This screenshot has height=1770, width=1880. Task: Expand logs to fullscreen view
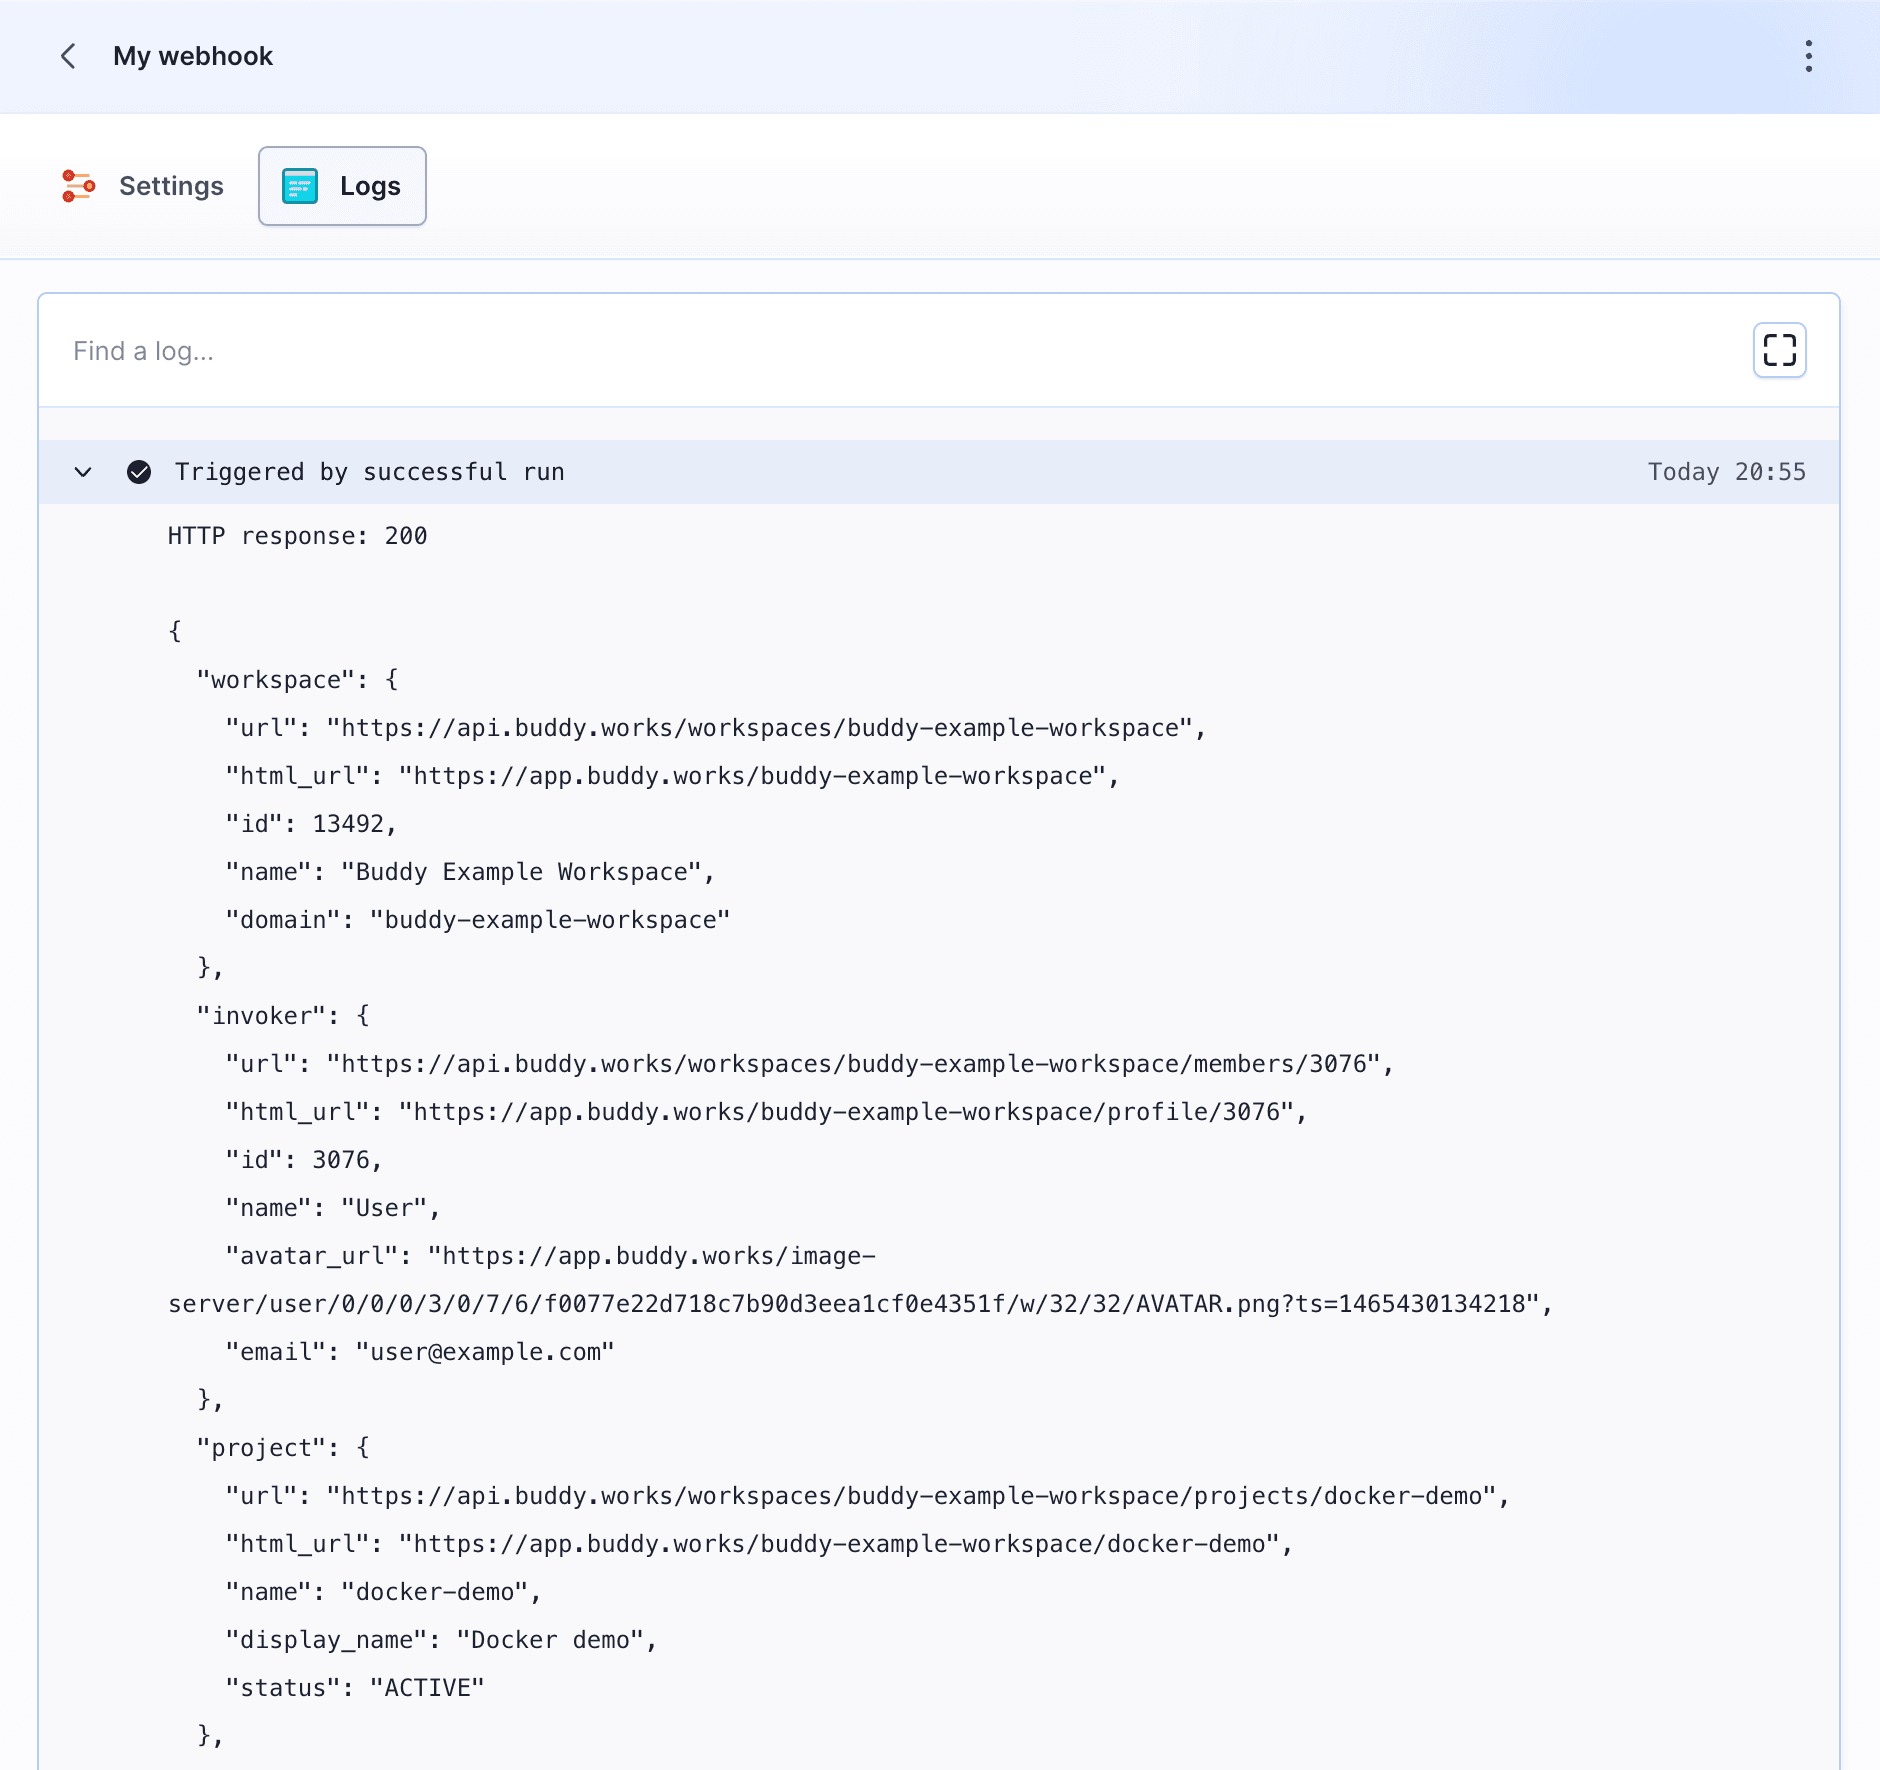(1779, 350)
